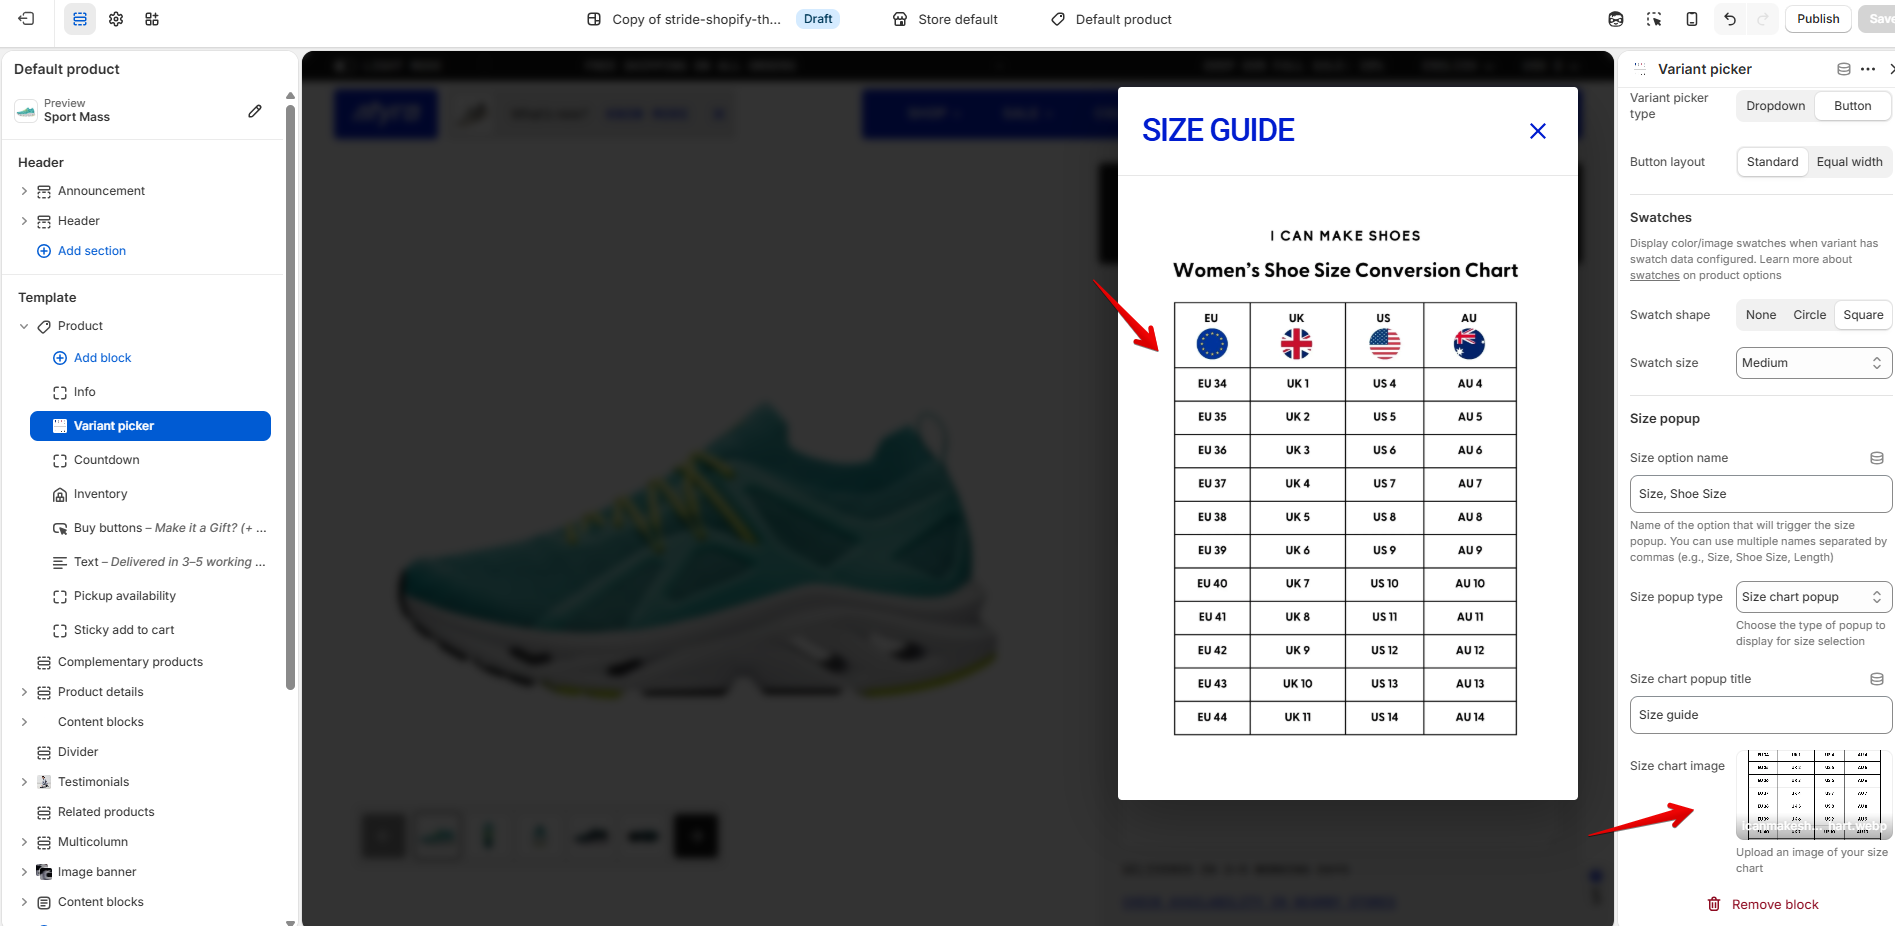Open the apps grid icon
Screen dimensions: 1895x926
152,19
